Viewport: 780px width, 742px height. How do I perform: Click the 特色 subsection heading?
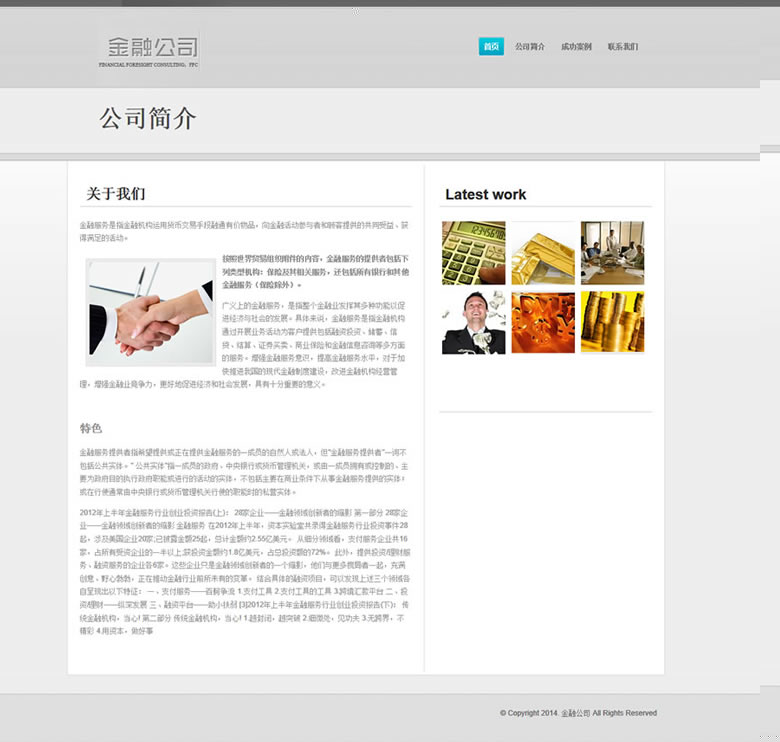tap(91, 428)
